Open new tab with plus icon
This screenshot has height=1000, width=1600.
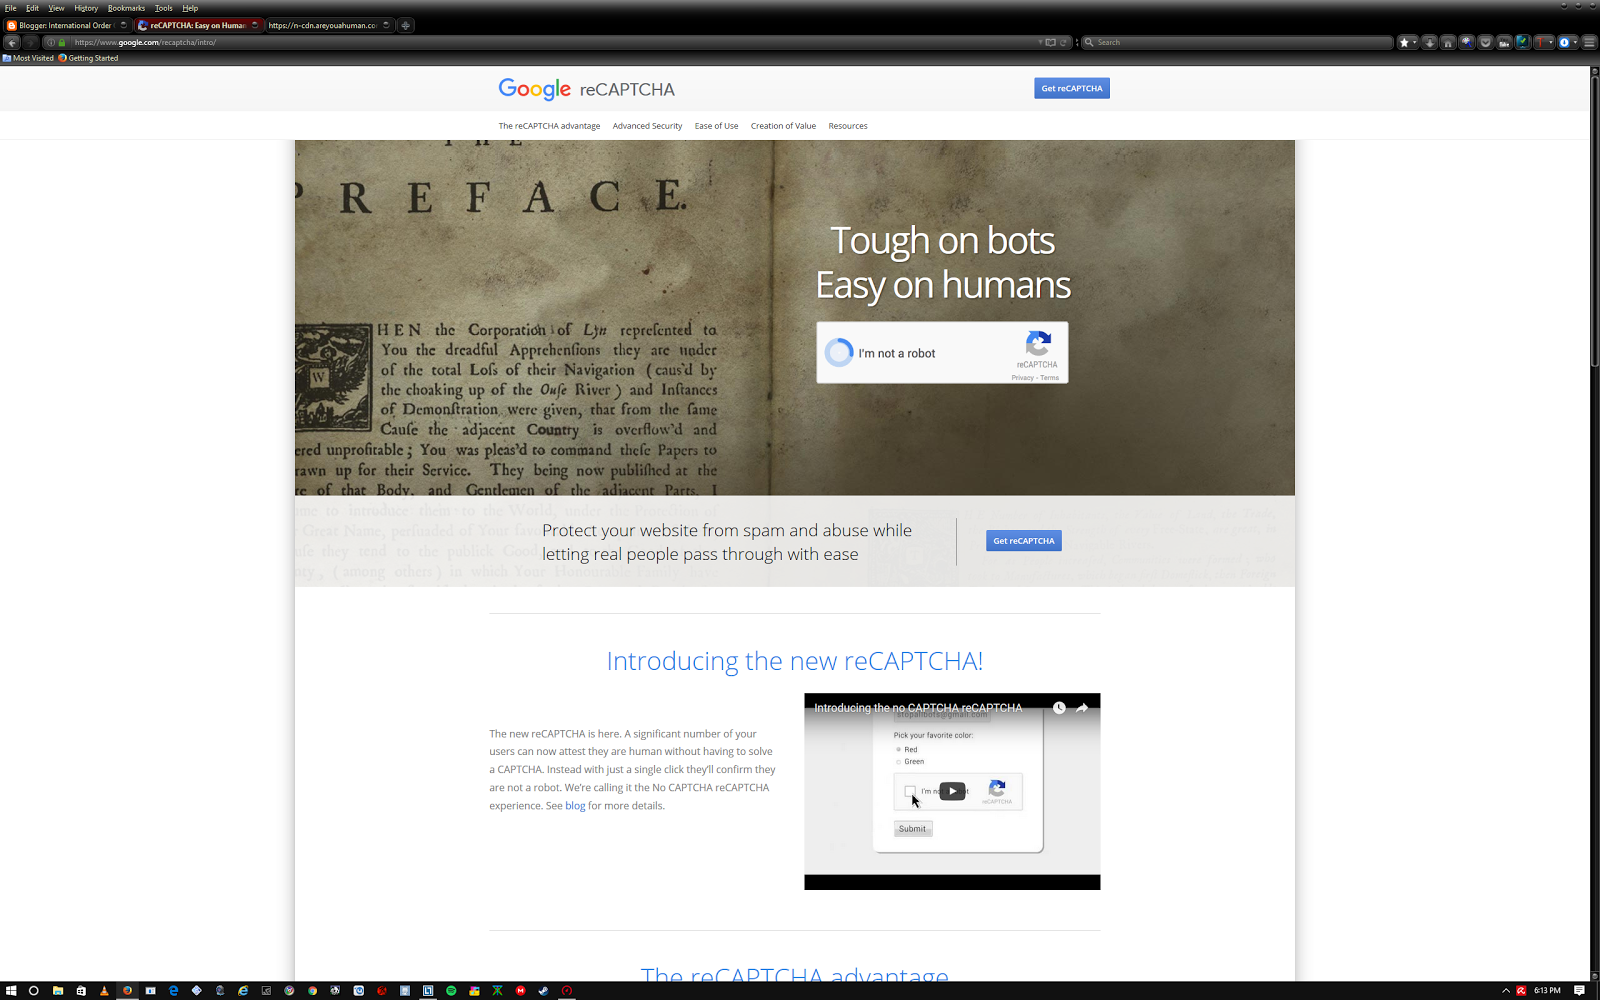406,25
